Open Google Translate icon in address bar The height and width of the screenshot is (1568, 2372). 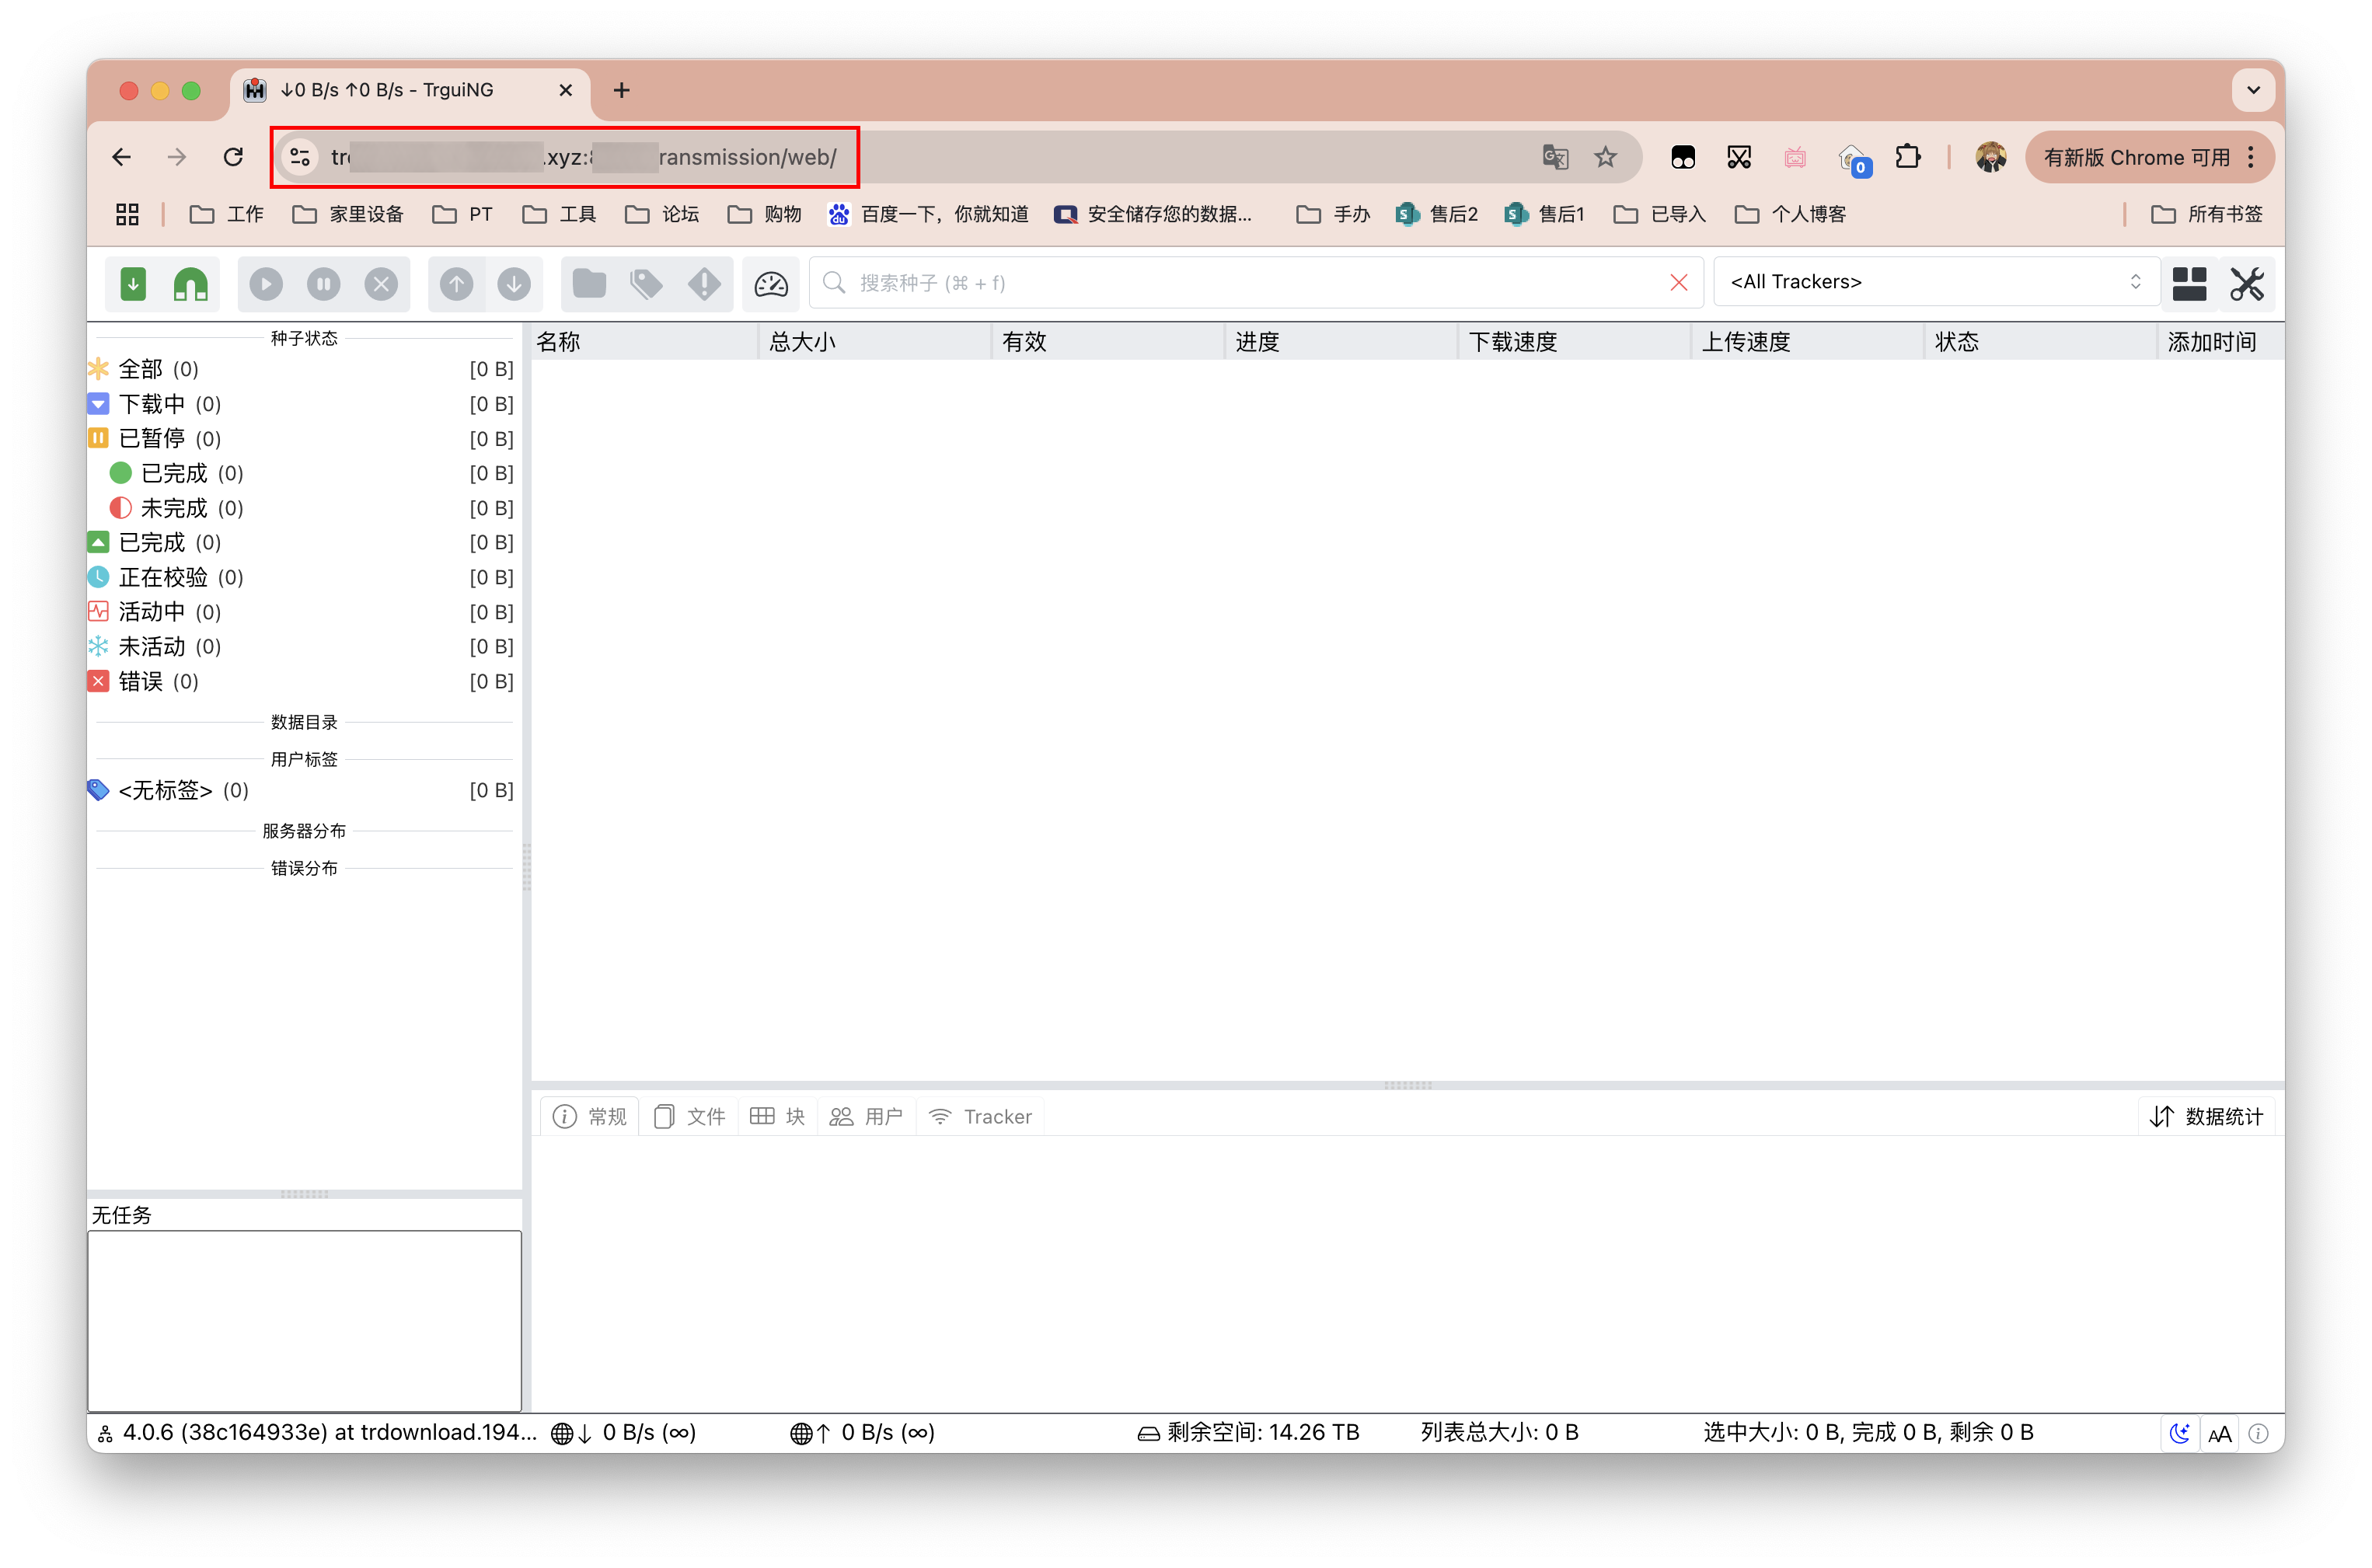pos(1554,157)
